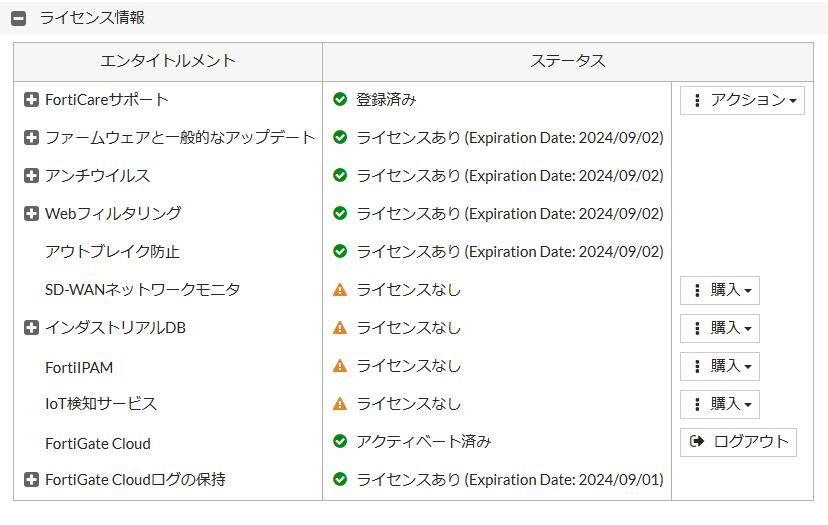The height and width of the screenshot is (525, 828).
Task: Click the warning icon for FortiIPAM
Action: click(340, 366)
